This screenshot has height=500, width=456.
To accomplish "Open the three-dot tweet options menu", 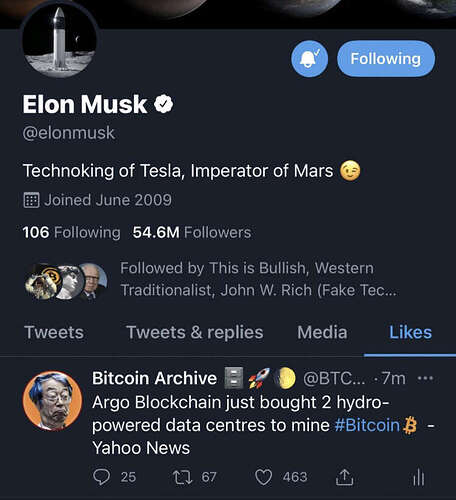I will (x=425, y=378).
